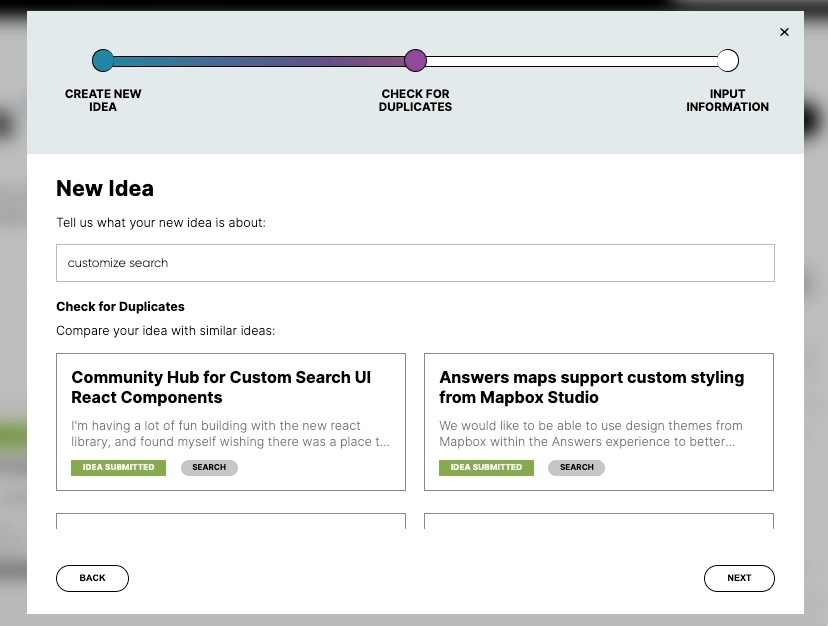Click the idea description text field
The width and height of the screenshot is (828, 626).
415,263
